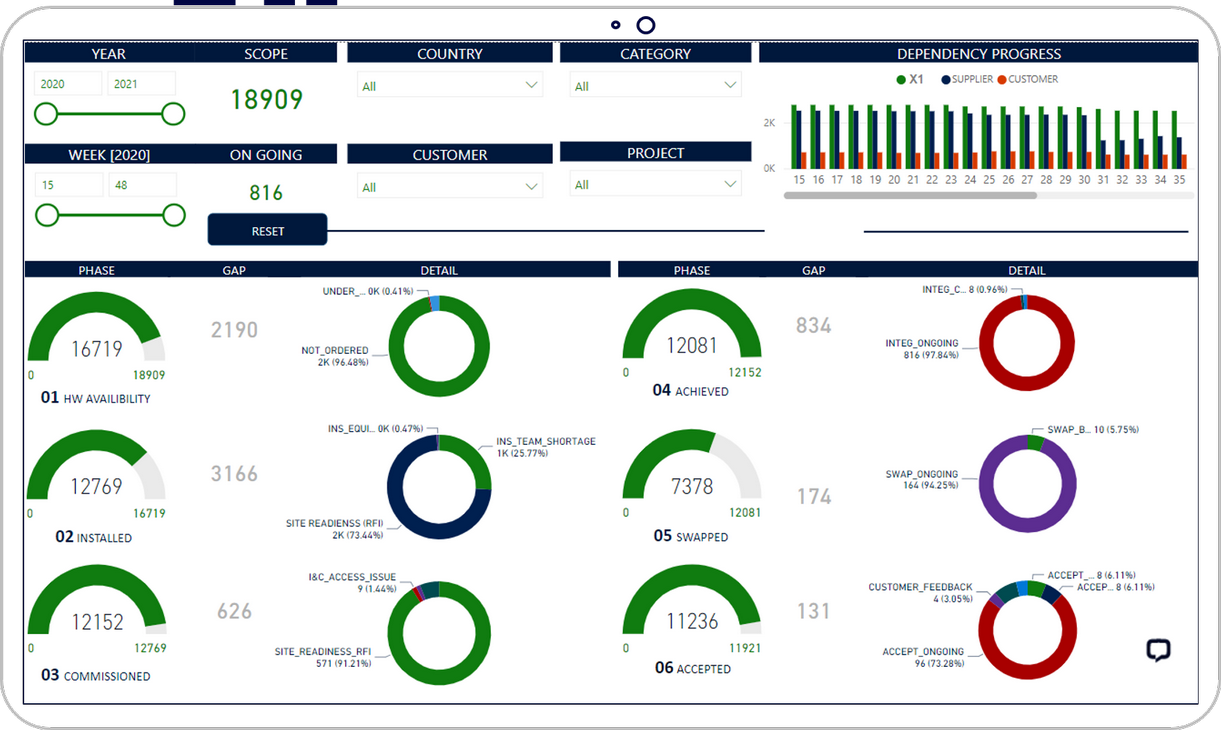The height and width of the screenshot is (730, 1221).
Task: Open the CATEGORY dropdown list
Action: coord(655,86)
